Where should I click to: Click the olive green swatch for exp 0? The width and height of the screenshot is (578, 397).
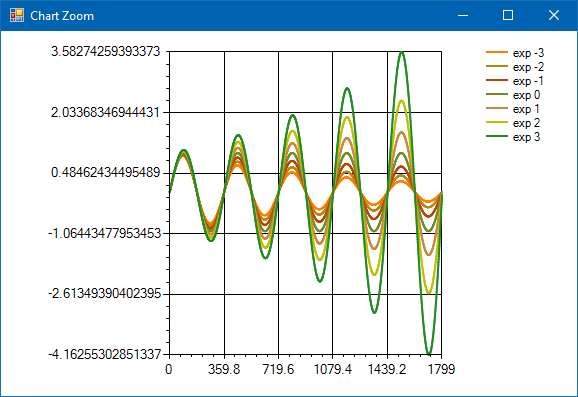[497, 94]
